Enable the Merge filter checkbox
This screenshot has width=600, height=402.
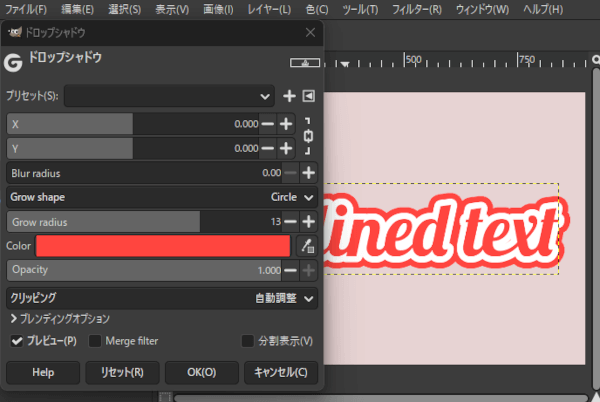pos(96,341)
